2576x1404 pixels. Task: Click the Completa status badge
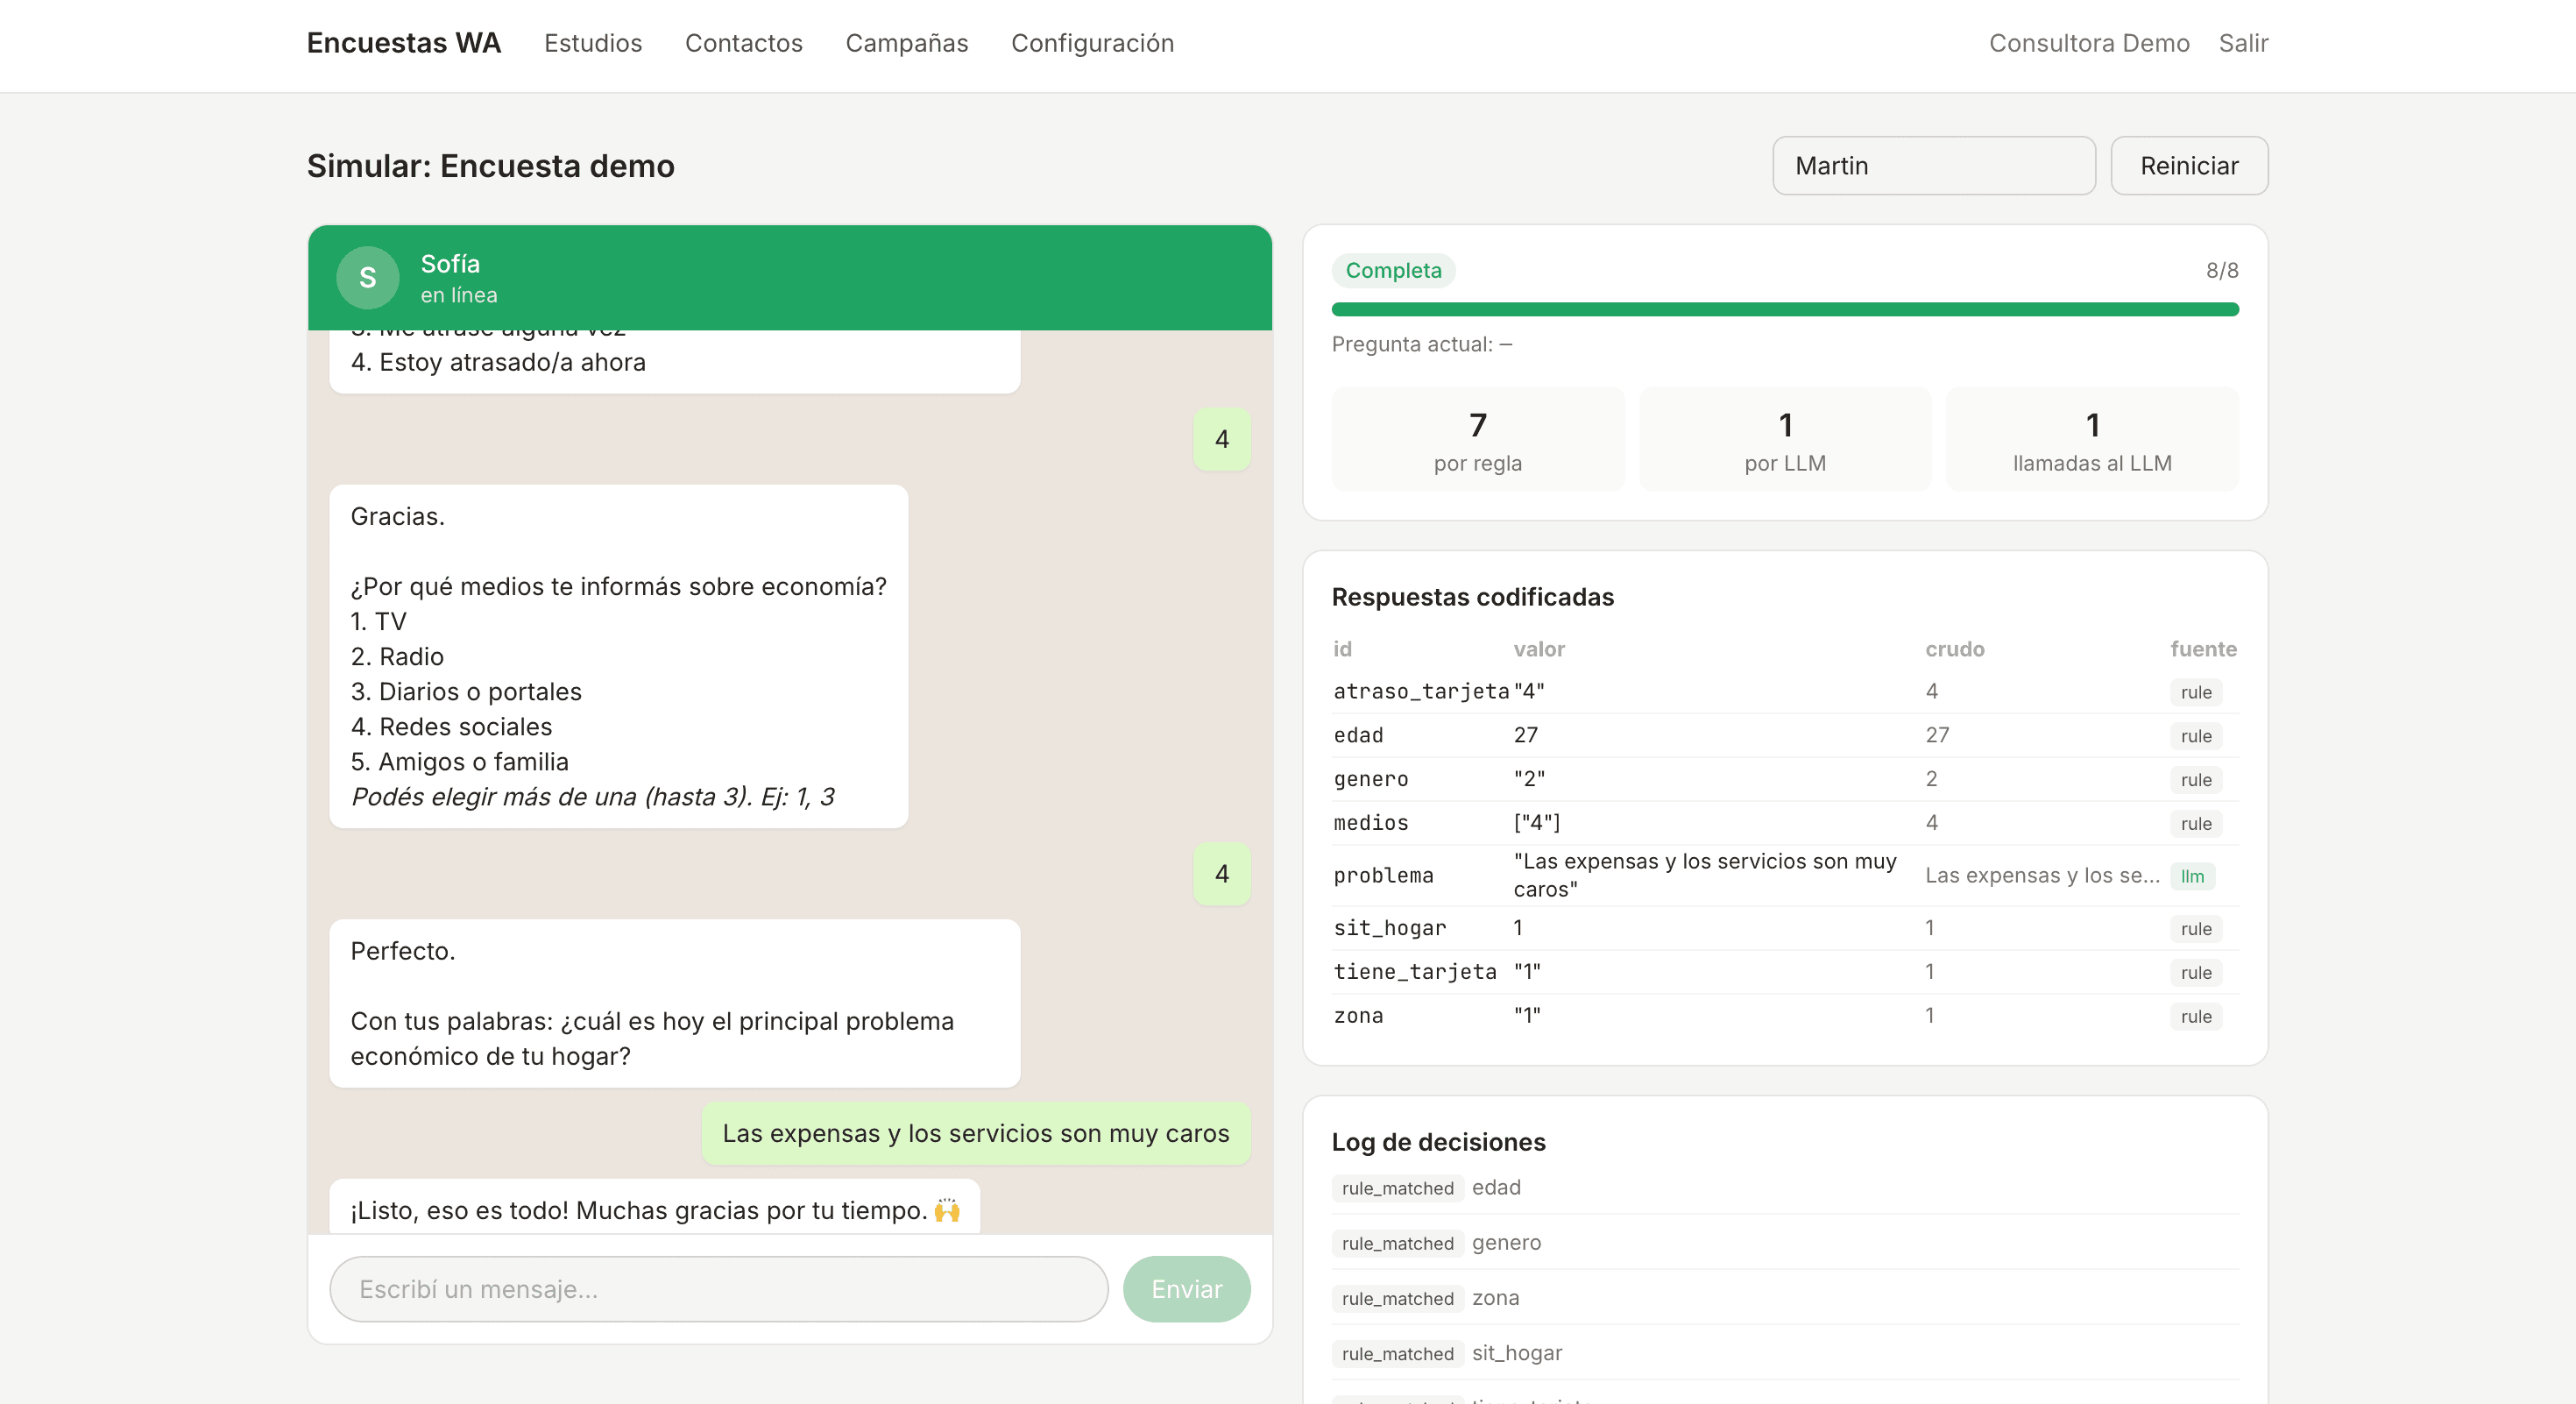coord(1393,270)
